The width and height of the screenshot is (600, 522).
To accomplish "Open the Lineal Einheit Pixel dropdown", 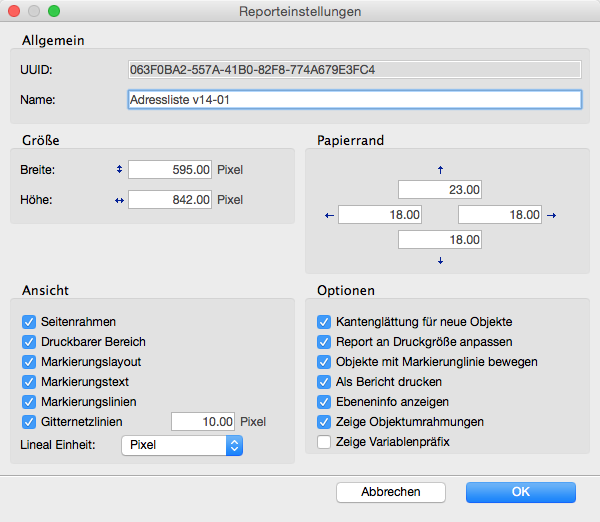I will (x=181, y=445).
